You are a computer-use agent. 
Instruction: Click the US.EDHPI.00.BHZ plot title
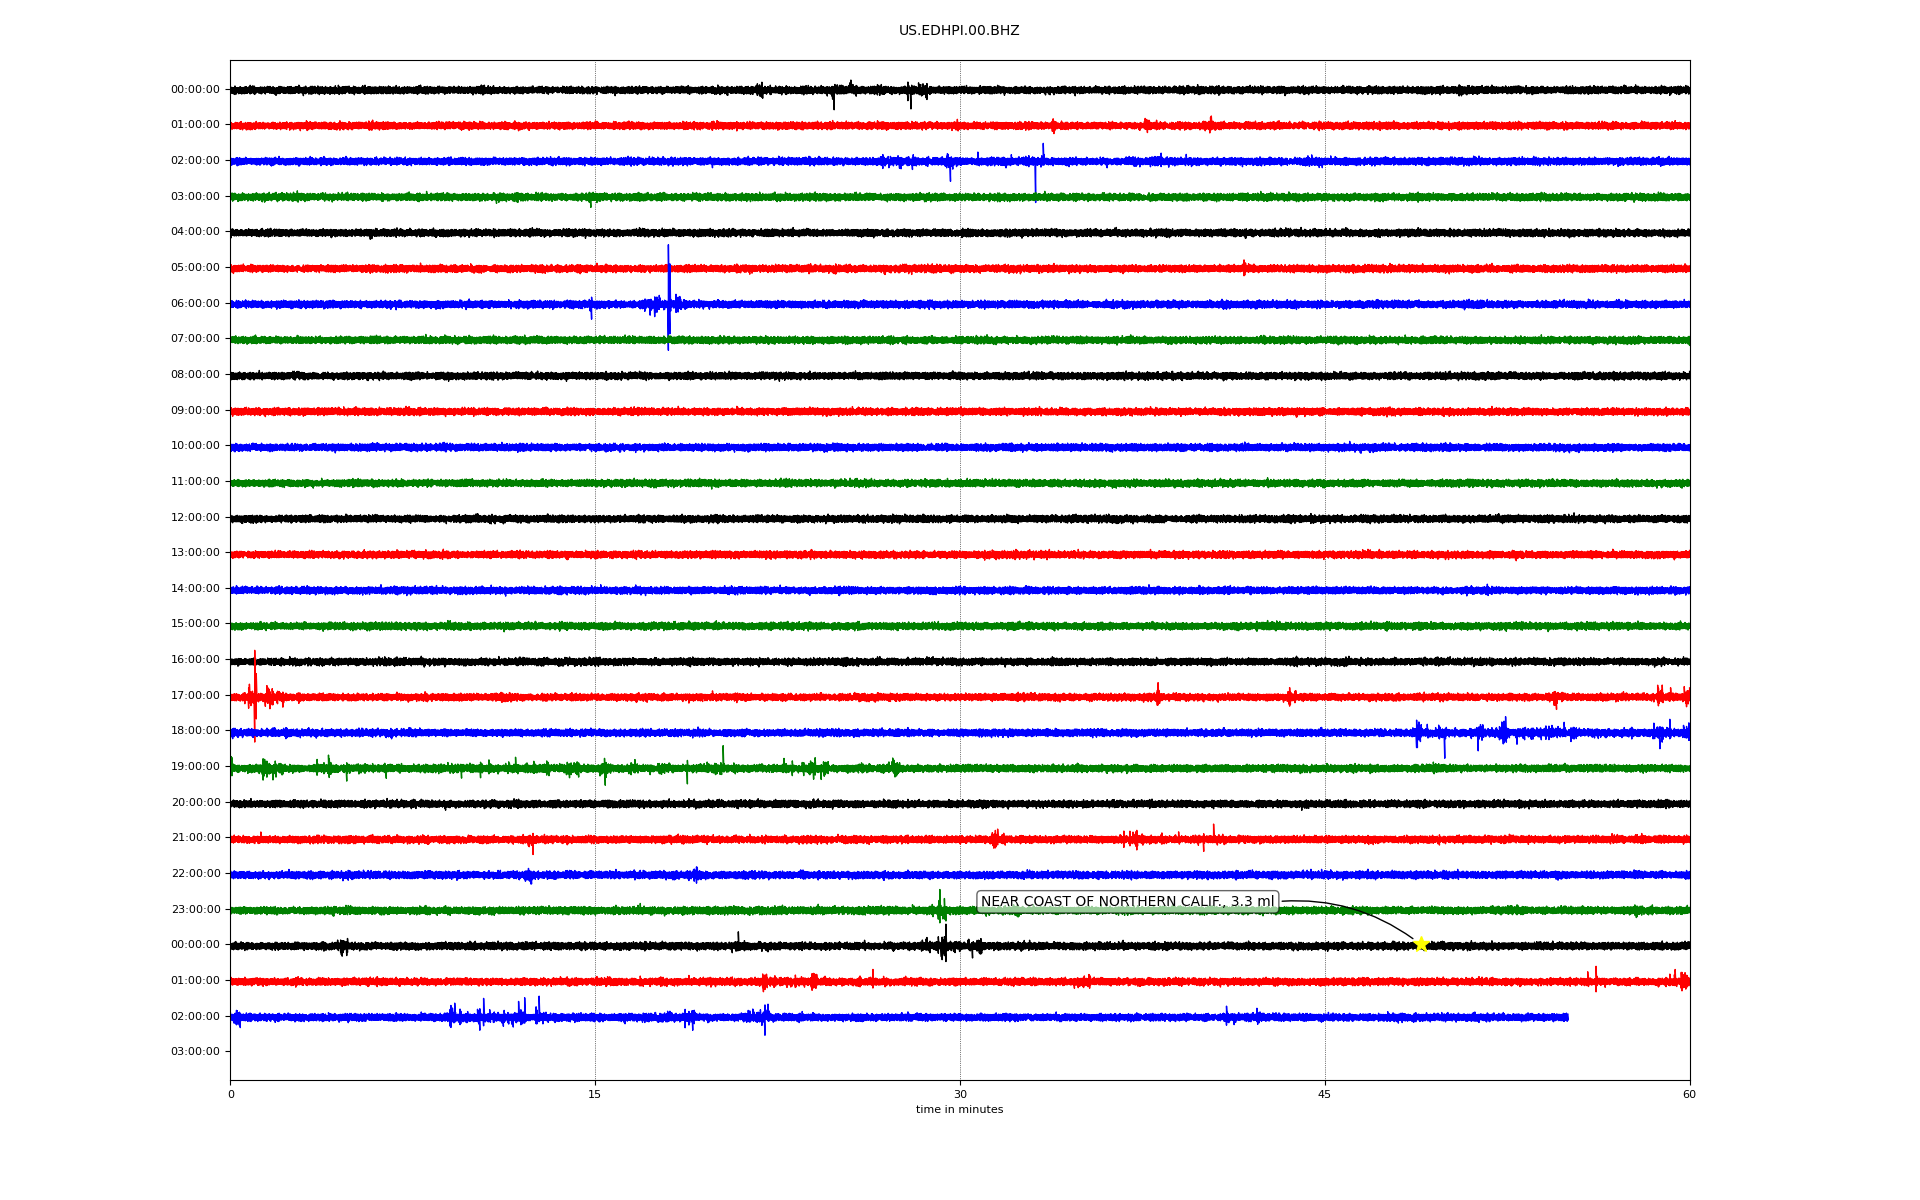point(958,31)
